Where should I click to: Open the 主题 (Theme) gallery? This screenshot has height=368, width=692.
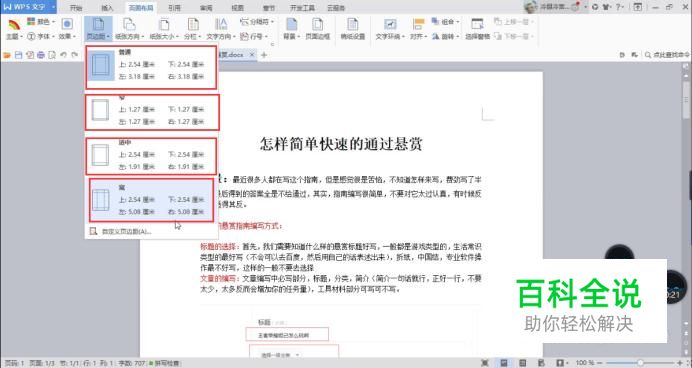pyautogui.click(x=14, y=29)
